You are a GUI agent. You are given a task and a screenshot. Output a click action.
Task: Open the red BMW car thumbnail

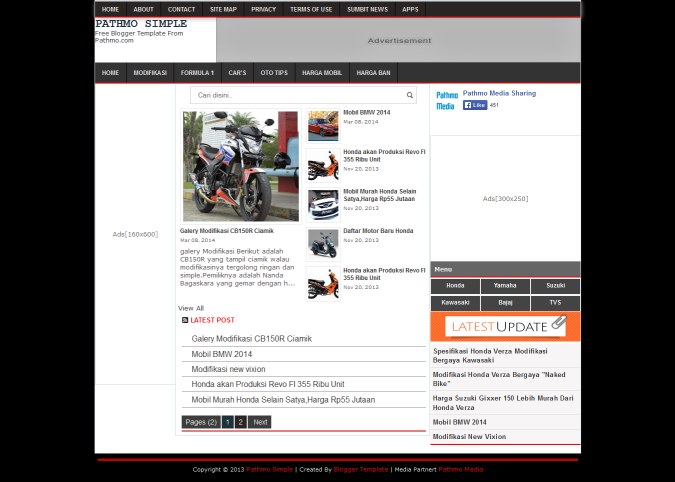(323, 126)
